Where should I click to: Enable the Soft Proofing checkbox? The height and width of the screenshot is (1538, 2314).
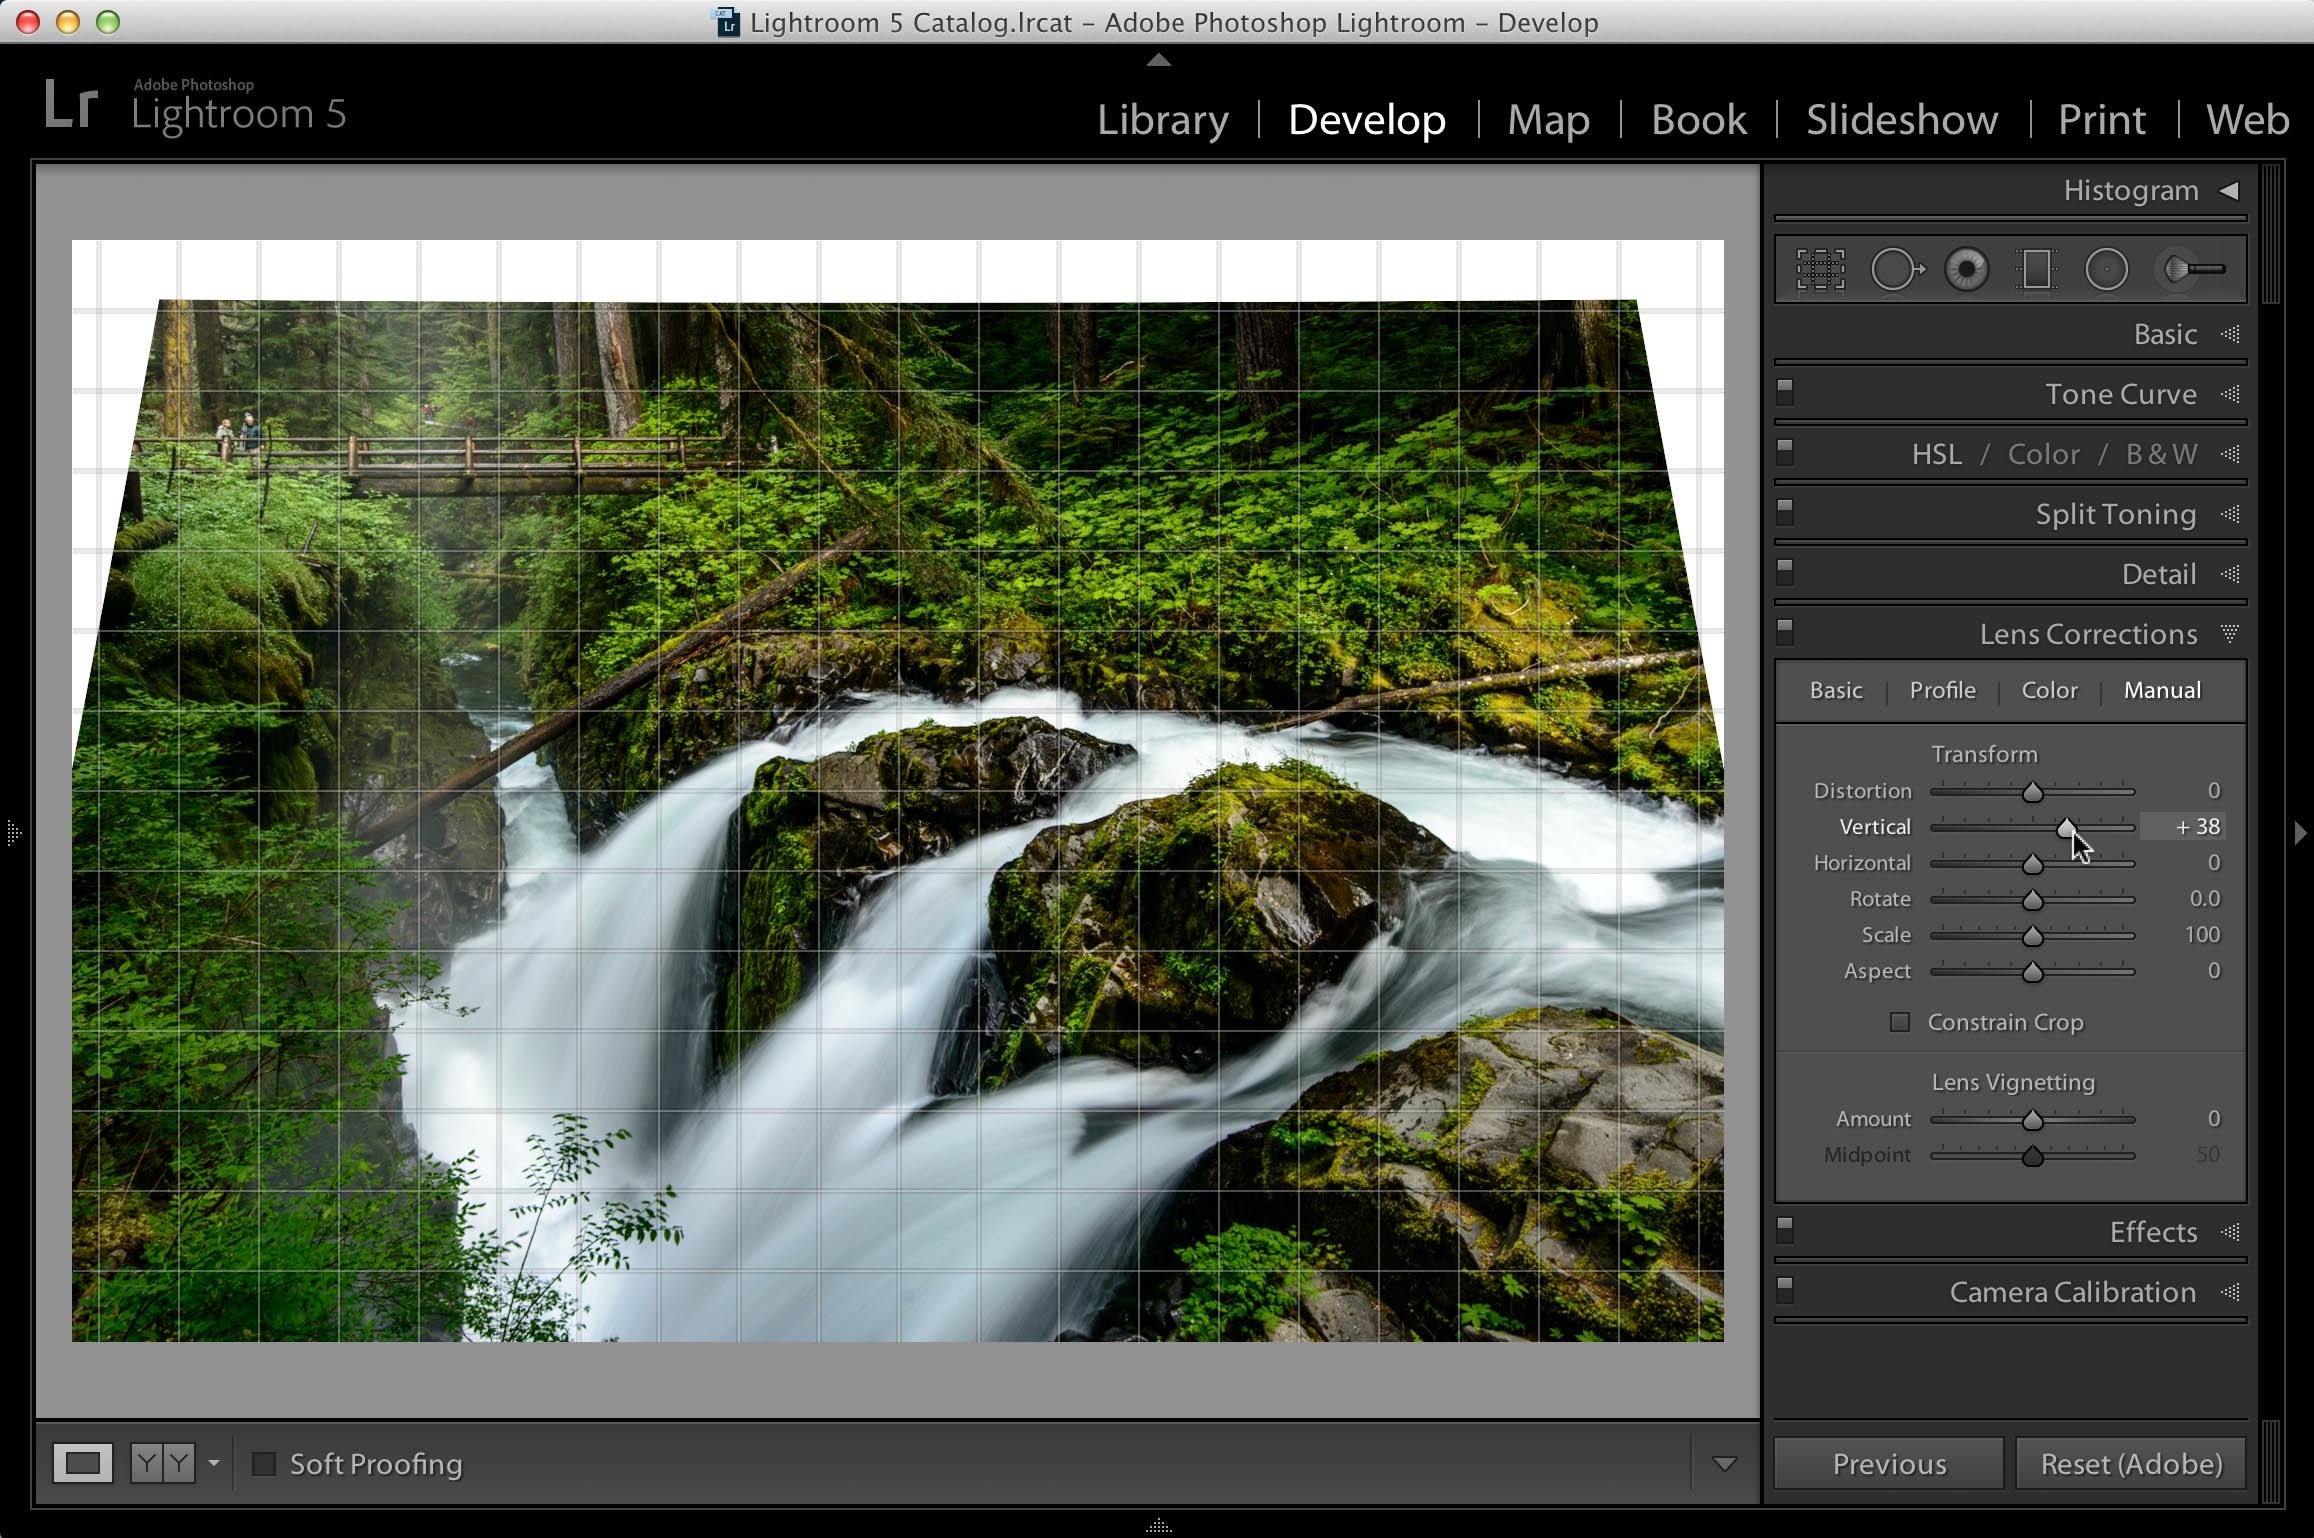tap(264, 1464)
